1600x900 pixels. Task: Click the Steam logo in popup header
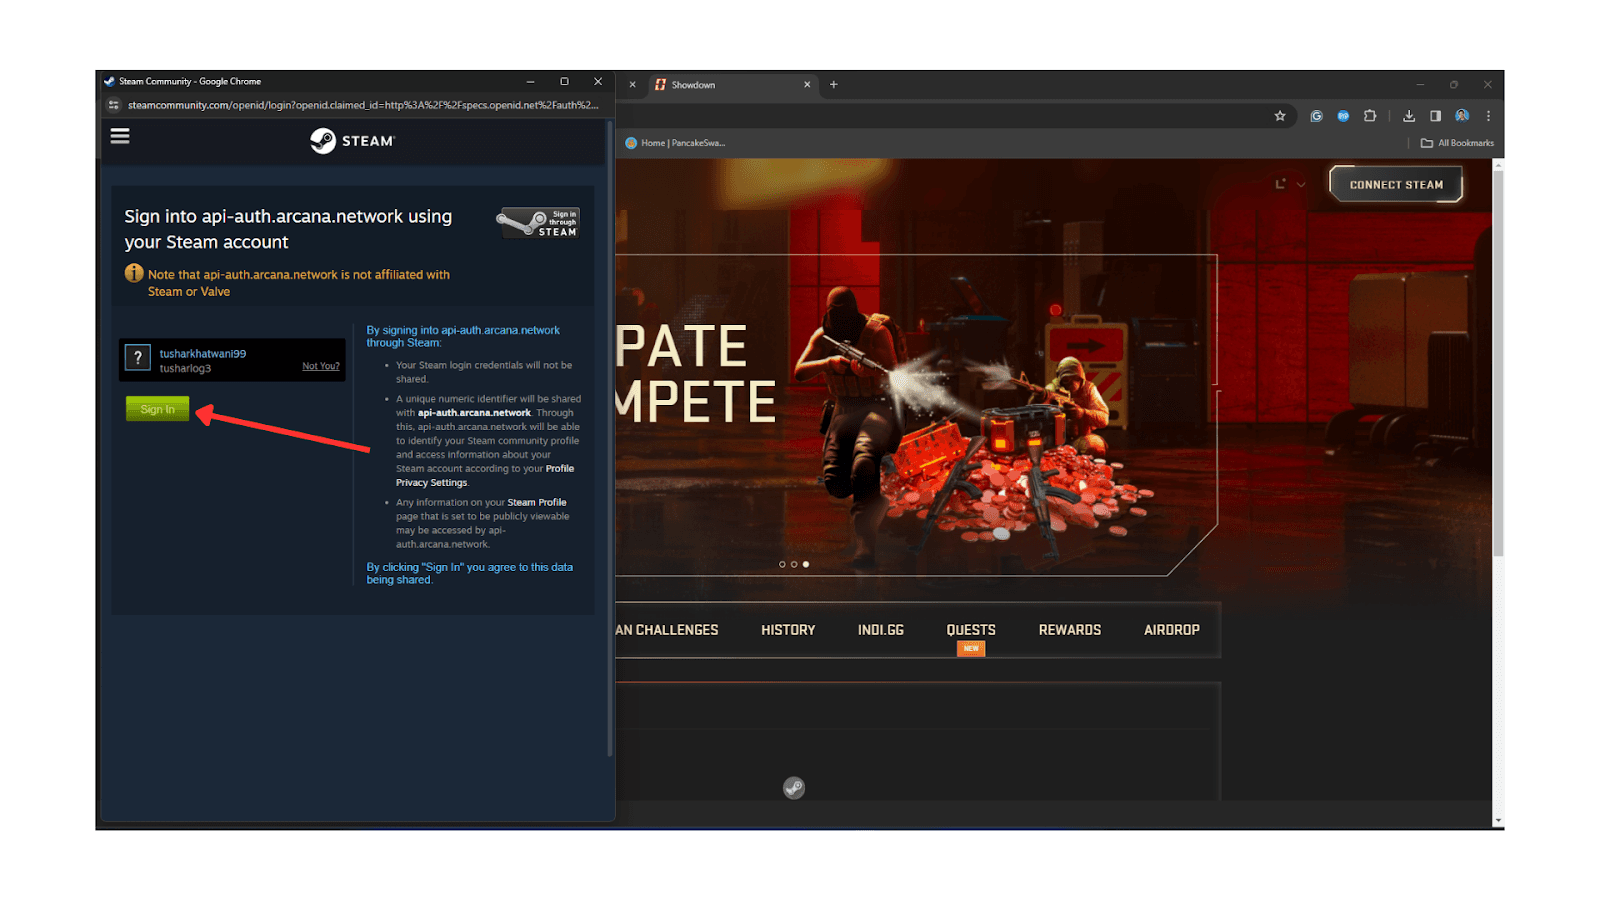(352, 141)
